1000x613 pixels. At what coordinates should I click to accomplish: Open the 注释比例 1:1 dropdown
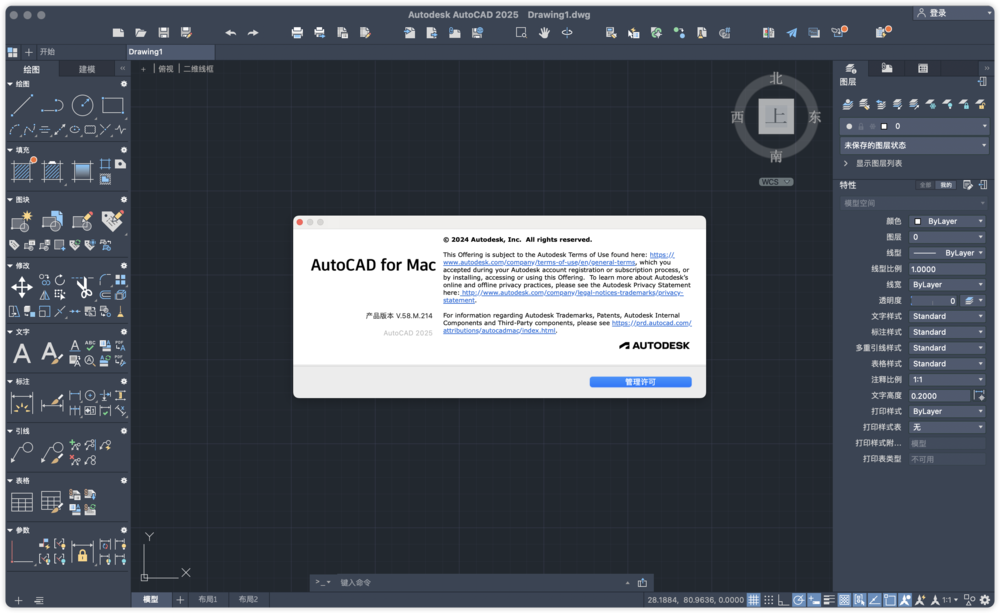(x=947, y=380)
